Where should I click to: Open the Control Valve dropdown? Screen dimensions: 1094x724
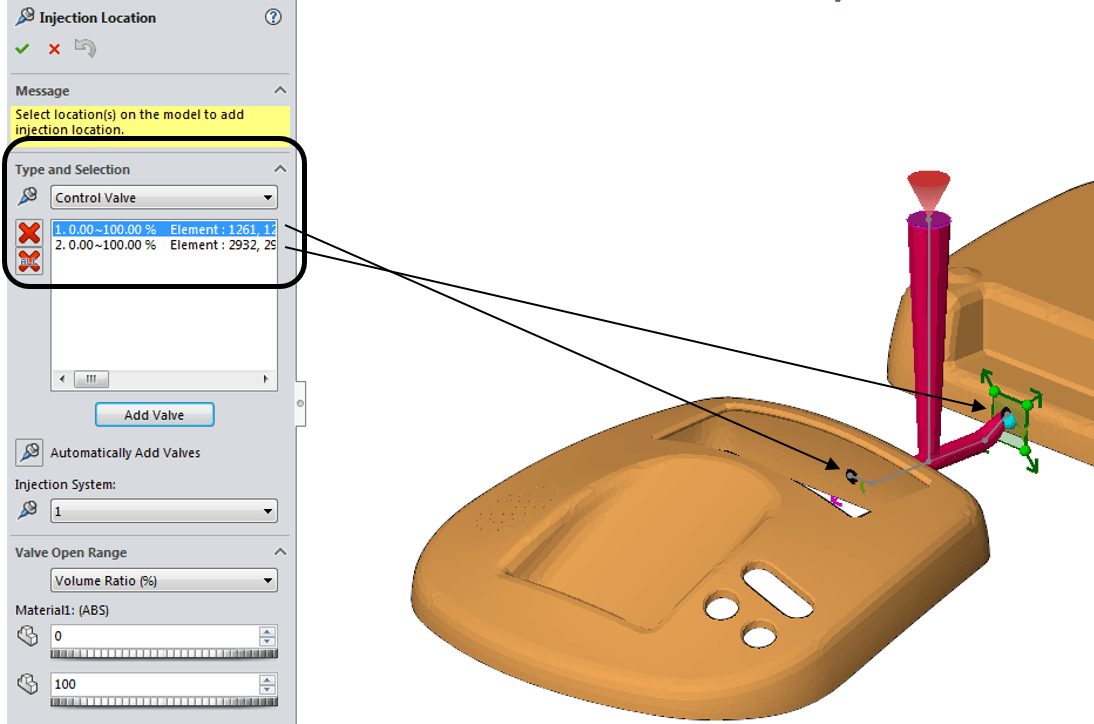point(164,197)
